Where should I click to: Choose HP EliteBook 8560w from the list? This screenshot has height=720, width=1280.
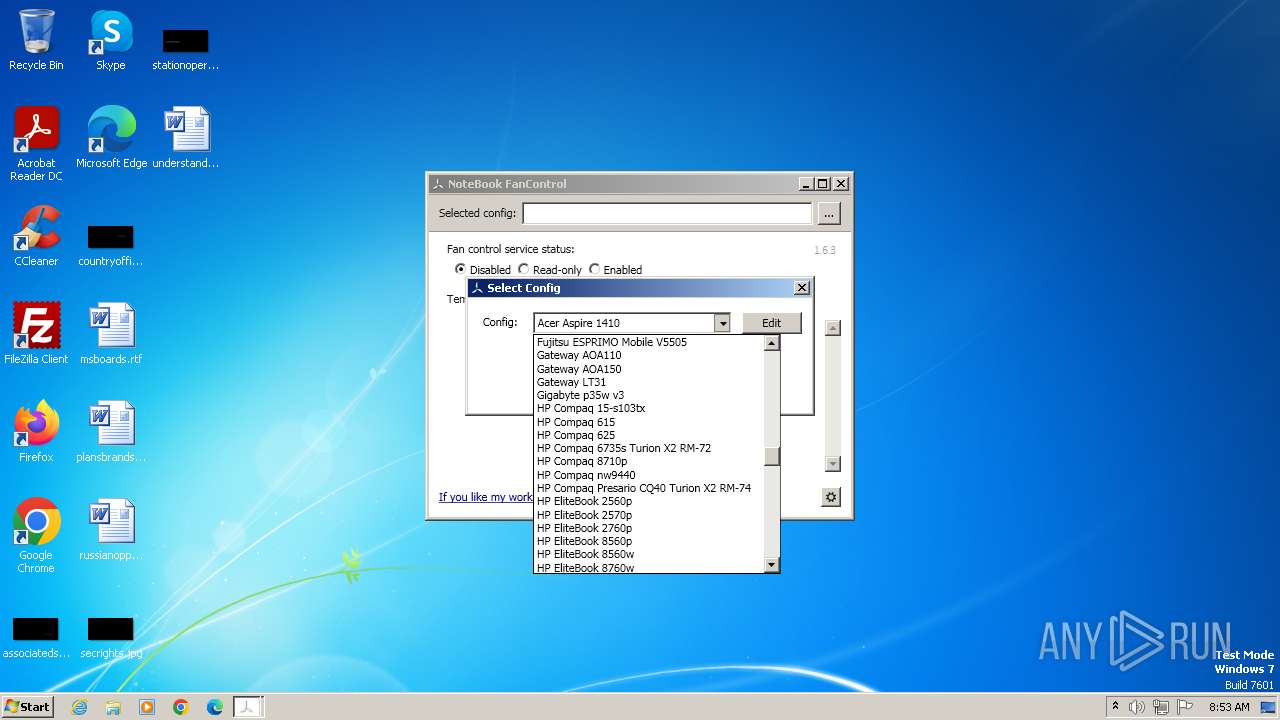pyautogui.click(x=649, y=554)
